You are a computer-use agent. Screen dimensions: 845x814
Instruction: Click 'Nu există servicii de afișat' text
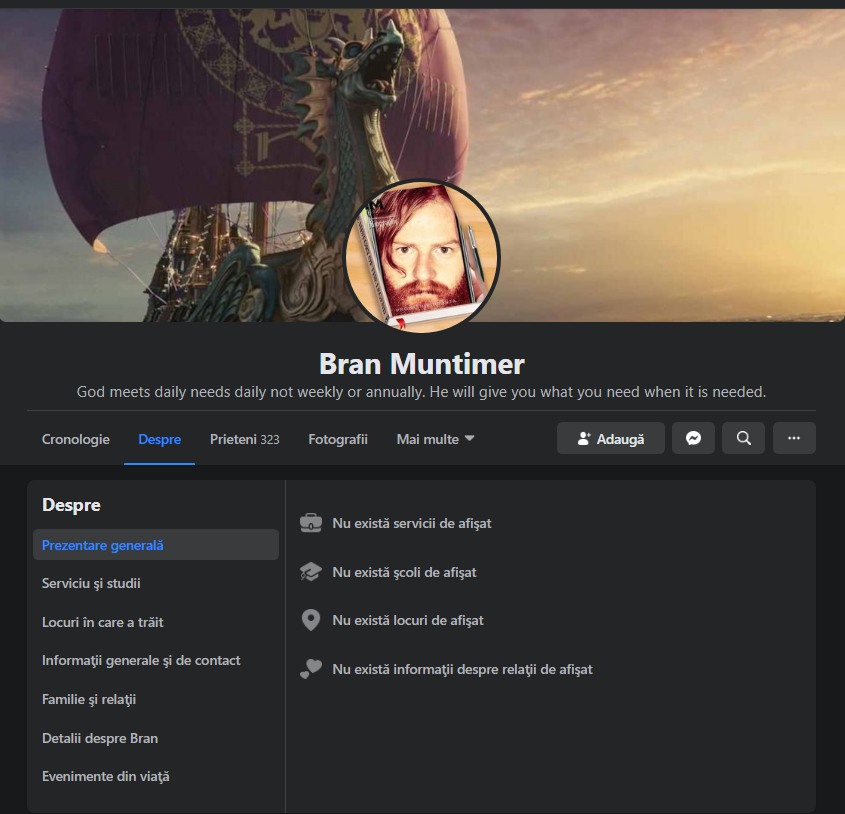click(x=412, y=523)
